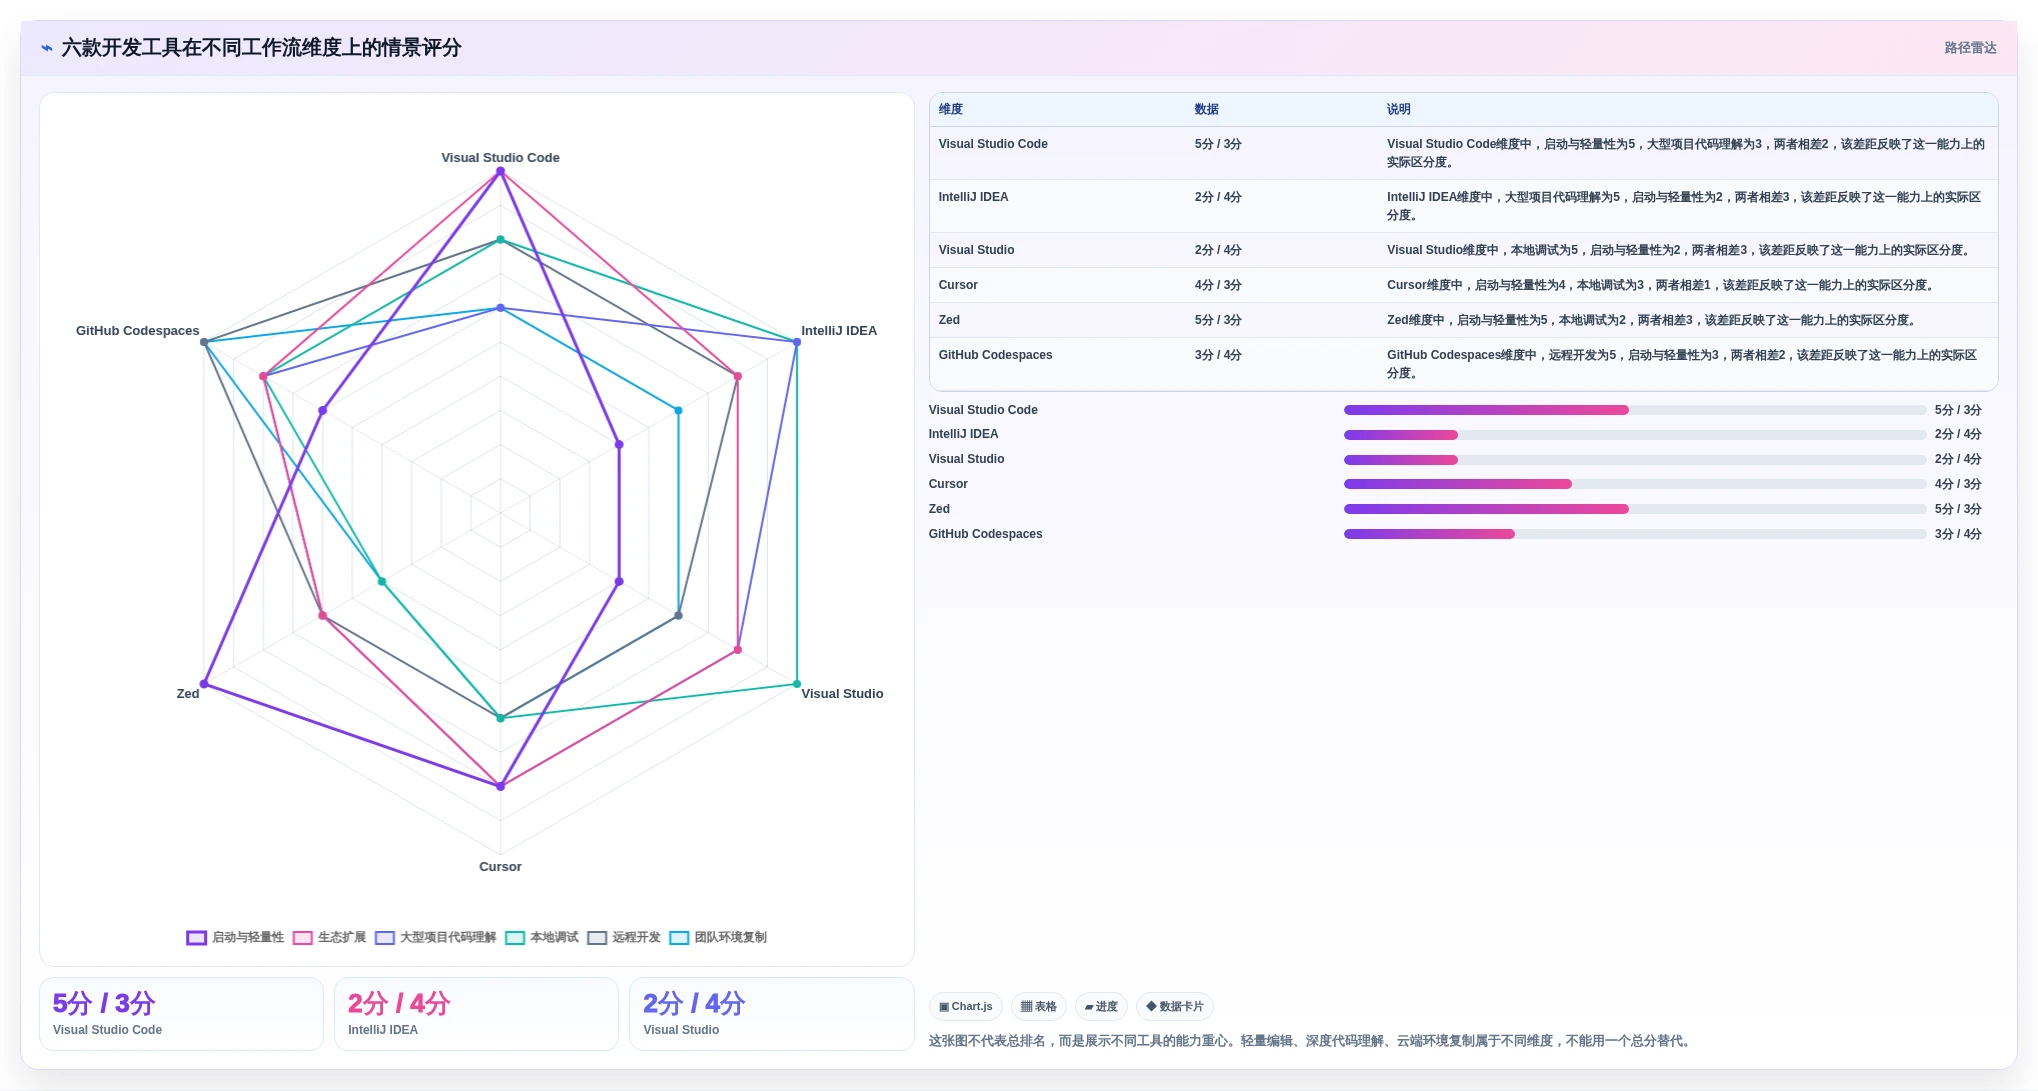Click the 3分 / 4分 value in GitHub Codespaces table row
This screenshot has height=1091, width=2038.
[1218, 355]
